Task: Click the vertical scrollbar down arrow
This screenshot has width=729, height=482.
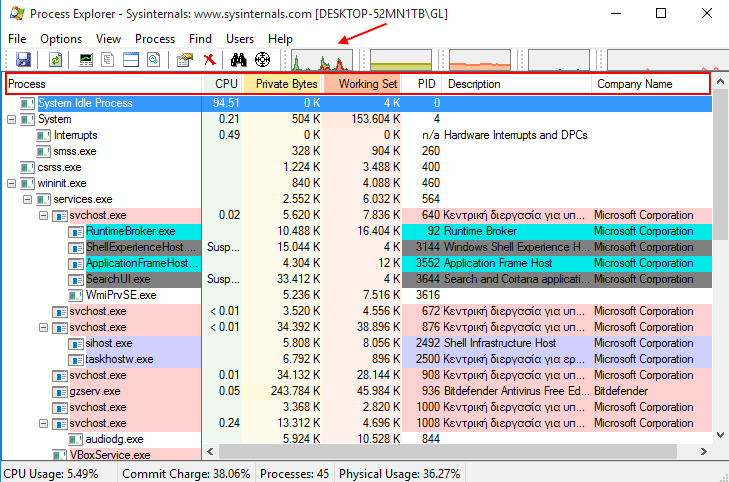Action: (721, 436)
